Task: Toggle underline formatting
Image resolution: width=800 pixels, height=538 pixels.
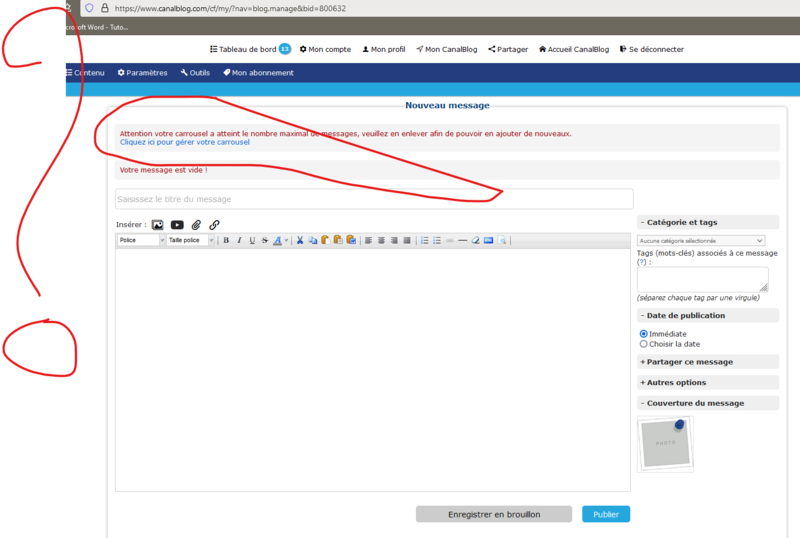Action: click(x=252, y=240)
